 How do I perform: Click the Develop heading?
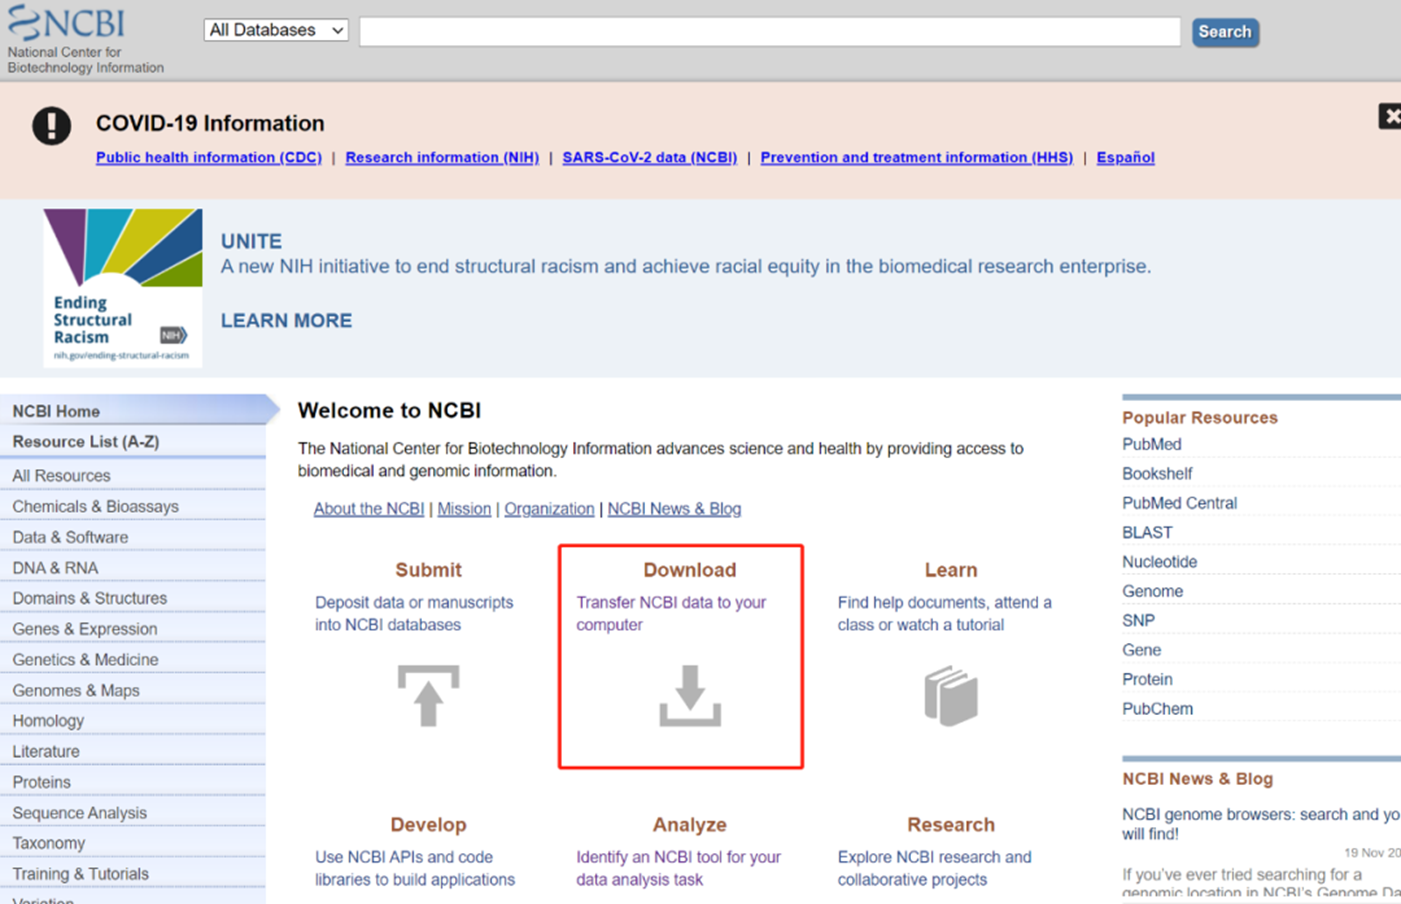[428, 825]
